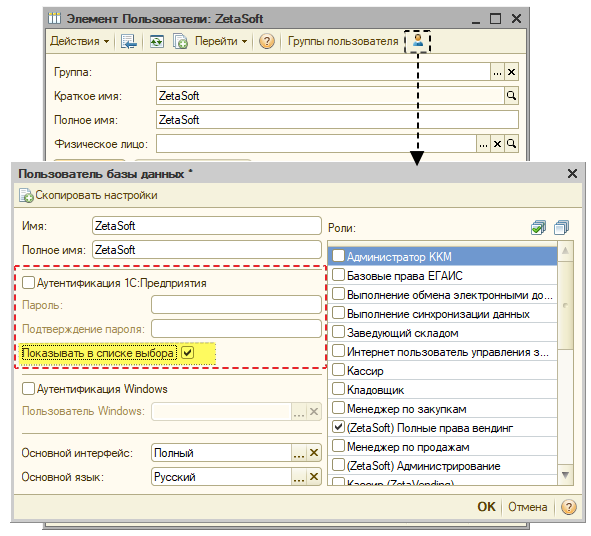
Task: Uncheck Показывать в списке выбора
Action: (187, 353)
